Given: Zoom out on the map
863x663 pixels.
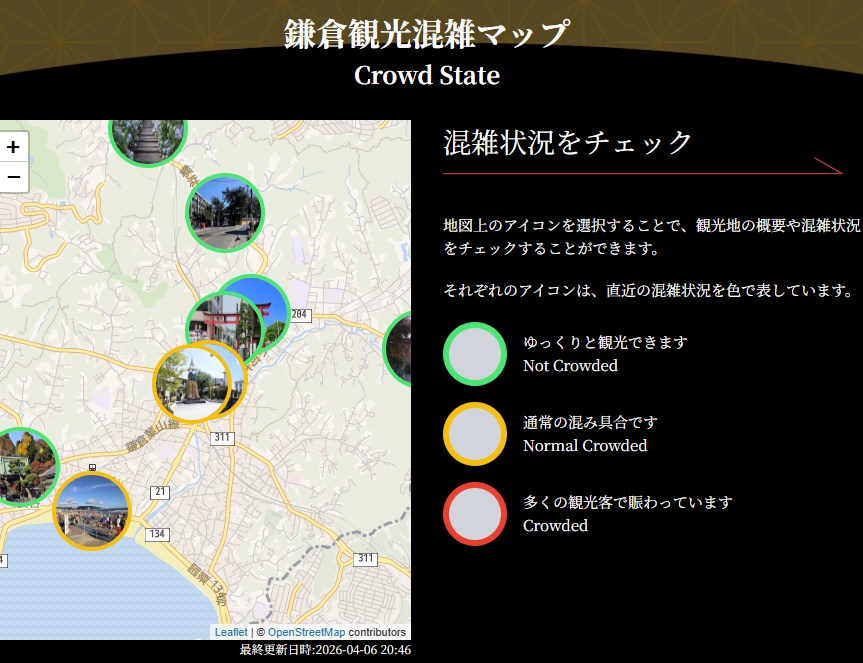Looking at the screenshot, I should 13,178.
